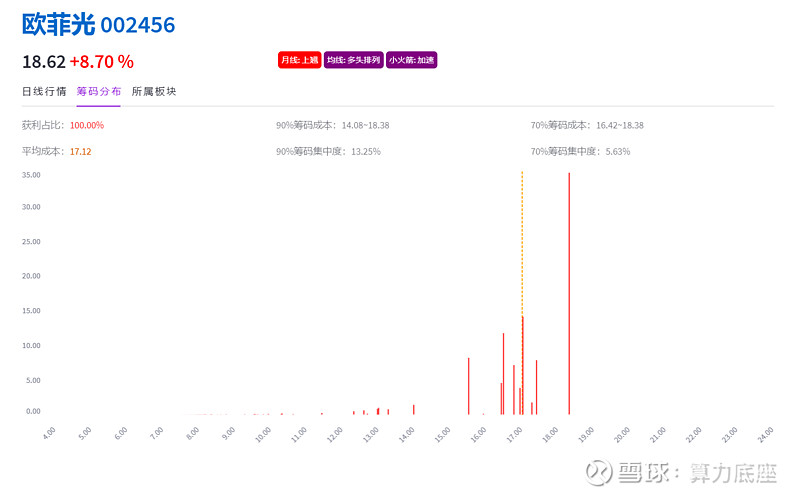Click the y-axis label 20.00
Screen dimensions: 800x497
[31, 276]
